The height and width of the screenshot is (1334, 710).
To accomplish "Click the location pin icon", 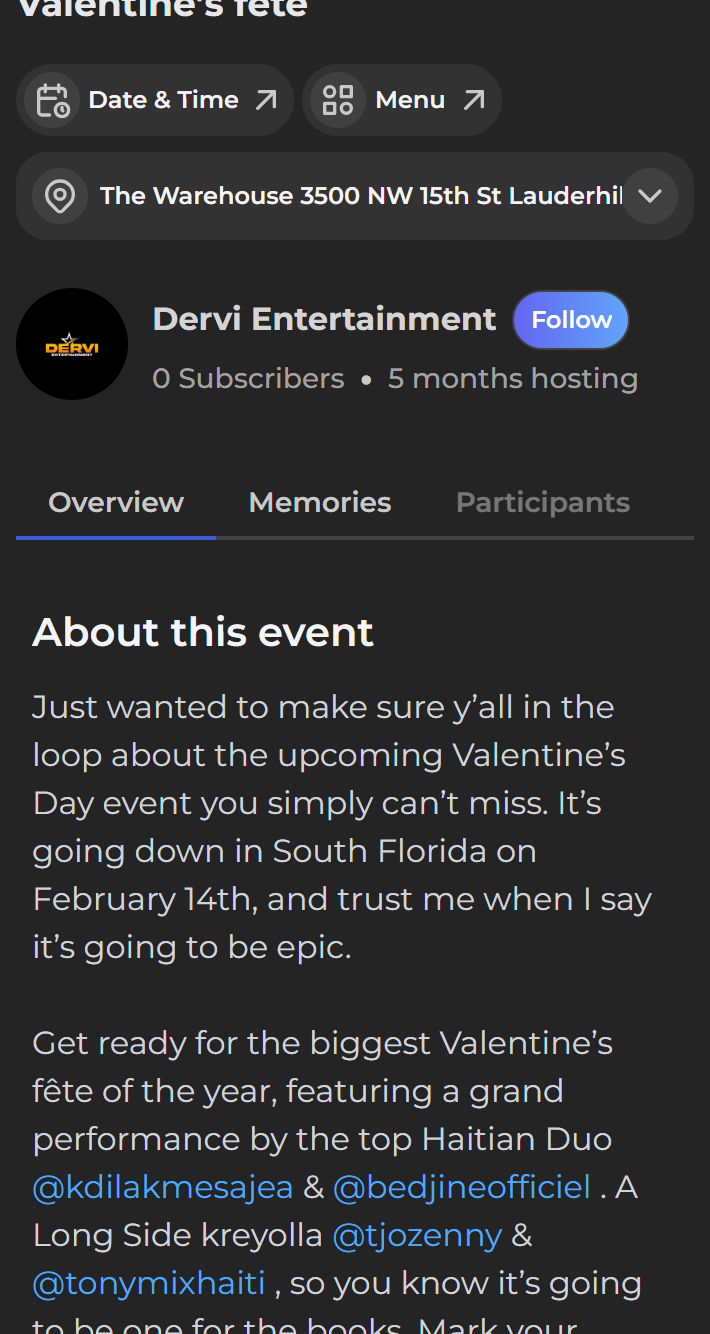I will [x=60, y=196].
